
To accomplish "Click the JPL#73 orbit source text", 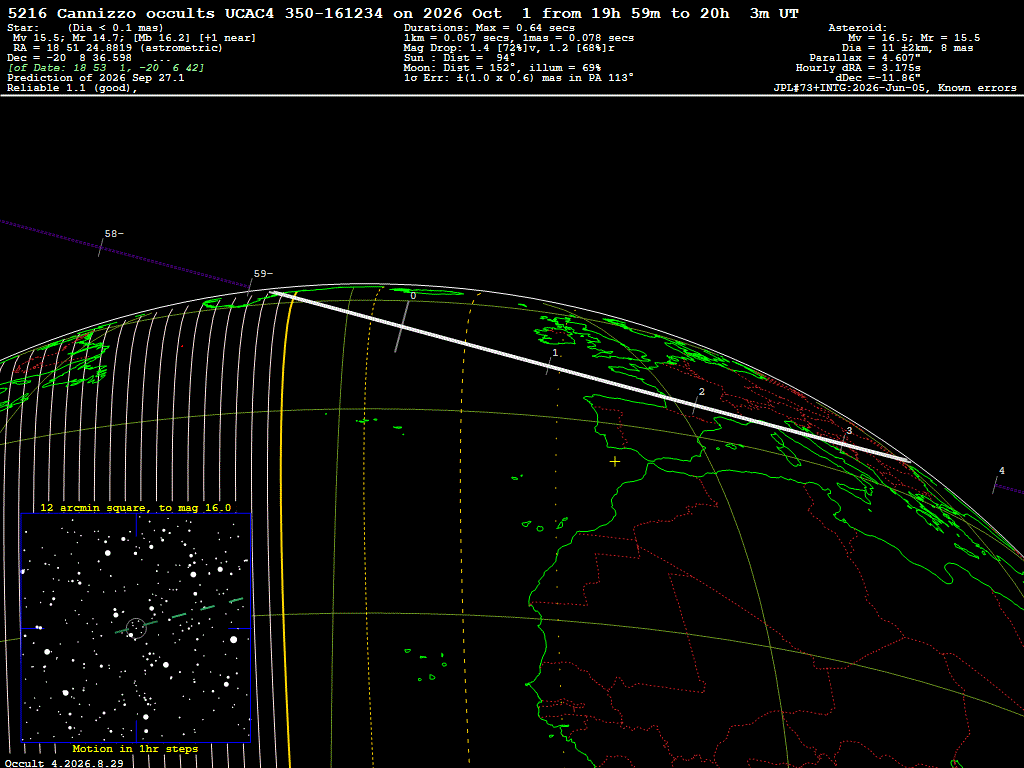I will [895, 88].
